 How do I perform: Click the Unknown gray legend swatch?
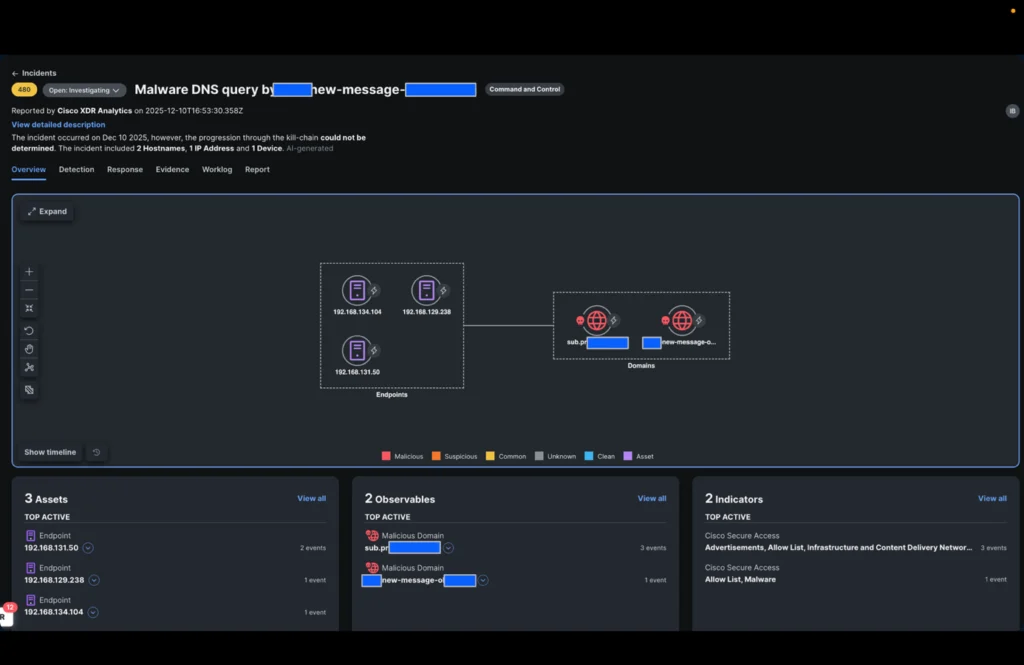[539, 456]
